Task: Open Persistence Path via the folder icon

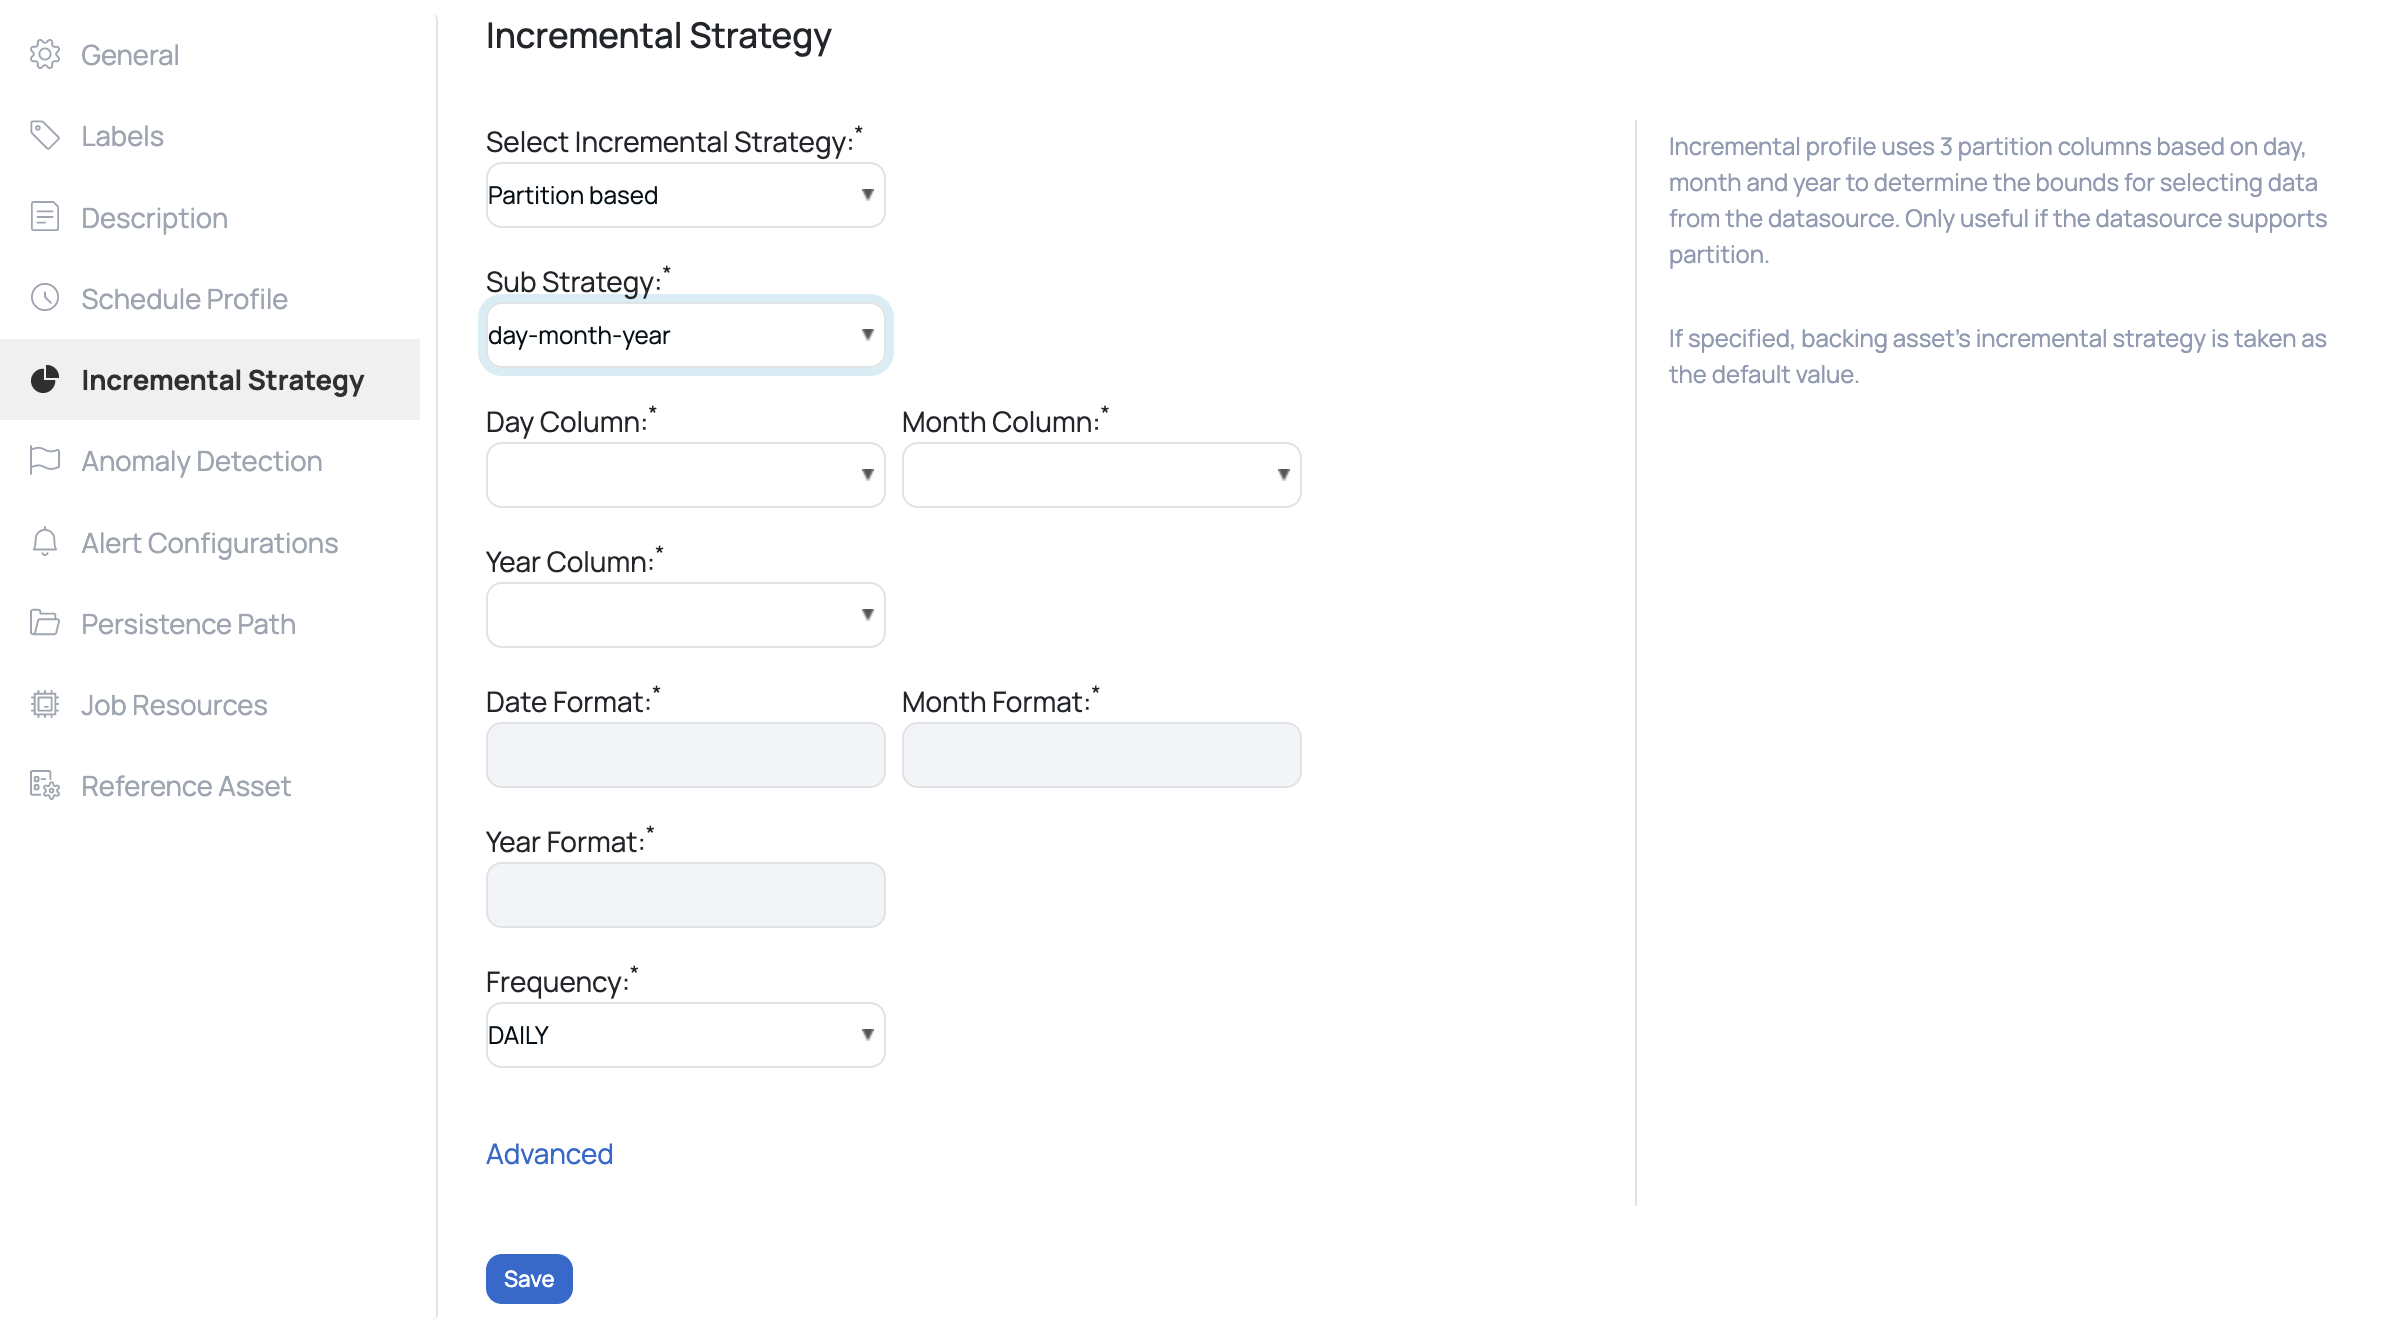Action: coord(45,623)
